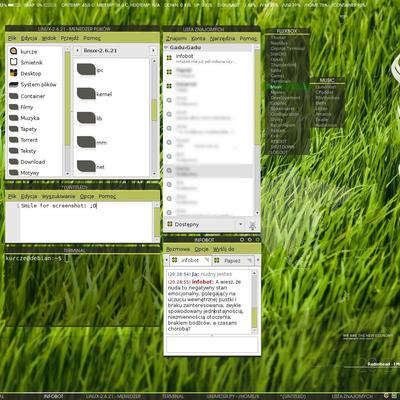Open Wyślij do menu in chat window
The image size is (400, 400).
(x=223, y=249)
